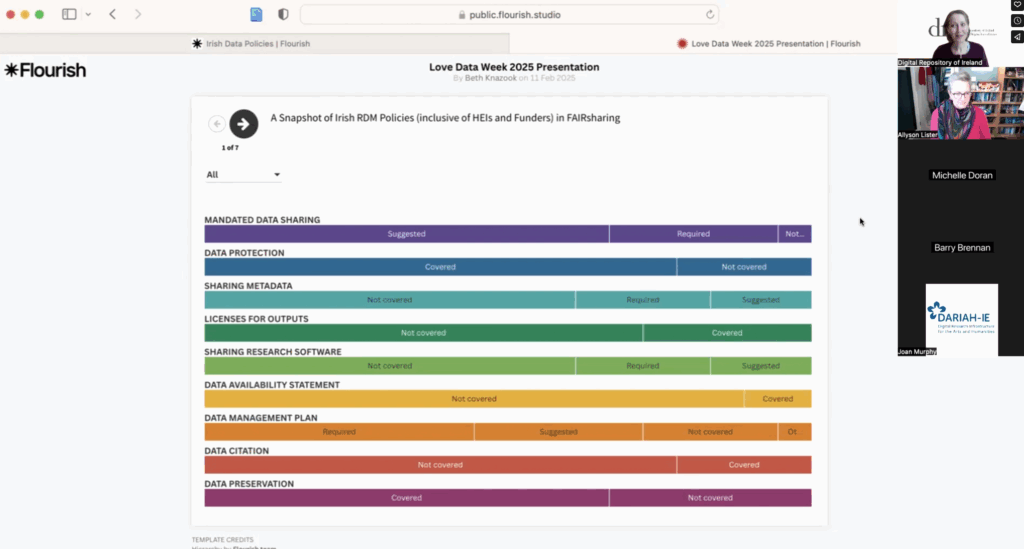Select 'Not covered' in Data Availability Statement
1024x549 pixels.
[473, 399]
